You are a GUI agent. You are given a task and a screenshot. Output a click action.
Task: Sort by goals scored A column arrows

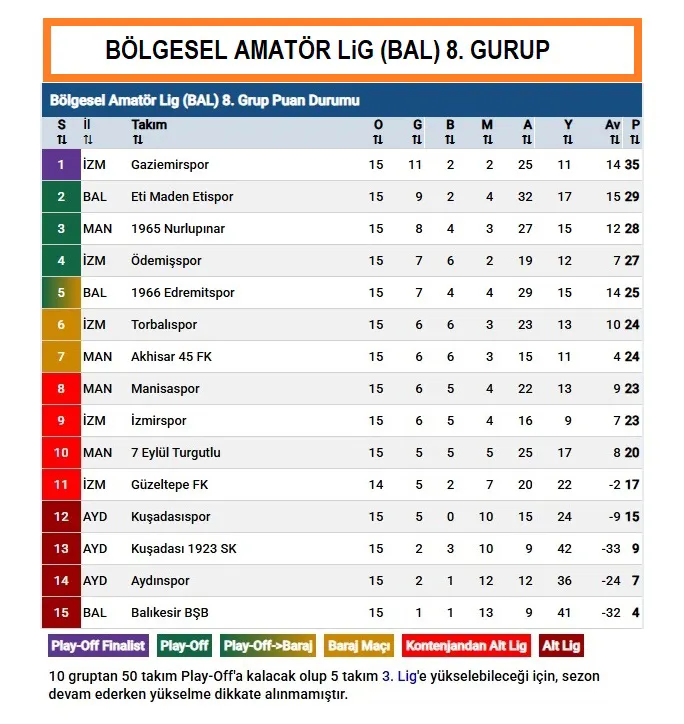527,140
